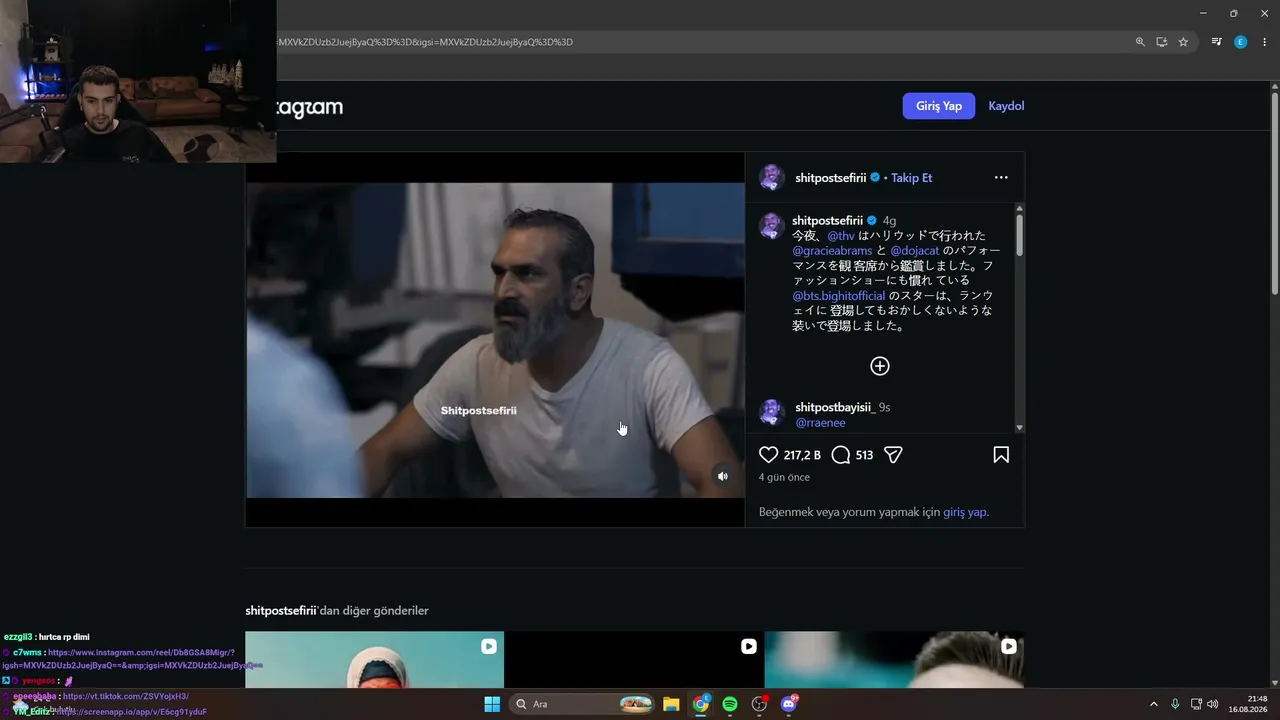Click the 217,2 B likes count

point(802,455)
